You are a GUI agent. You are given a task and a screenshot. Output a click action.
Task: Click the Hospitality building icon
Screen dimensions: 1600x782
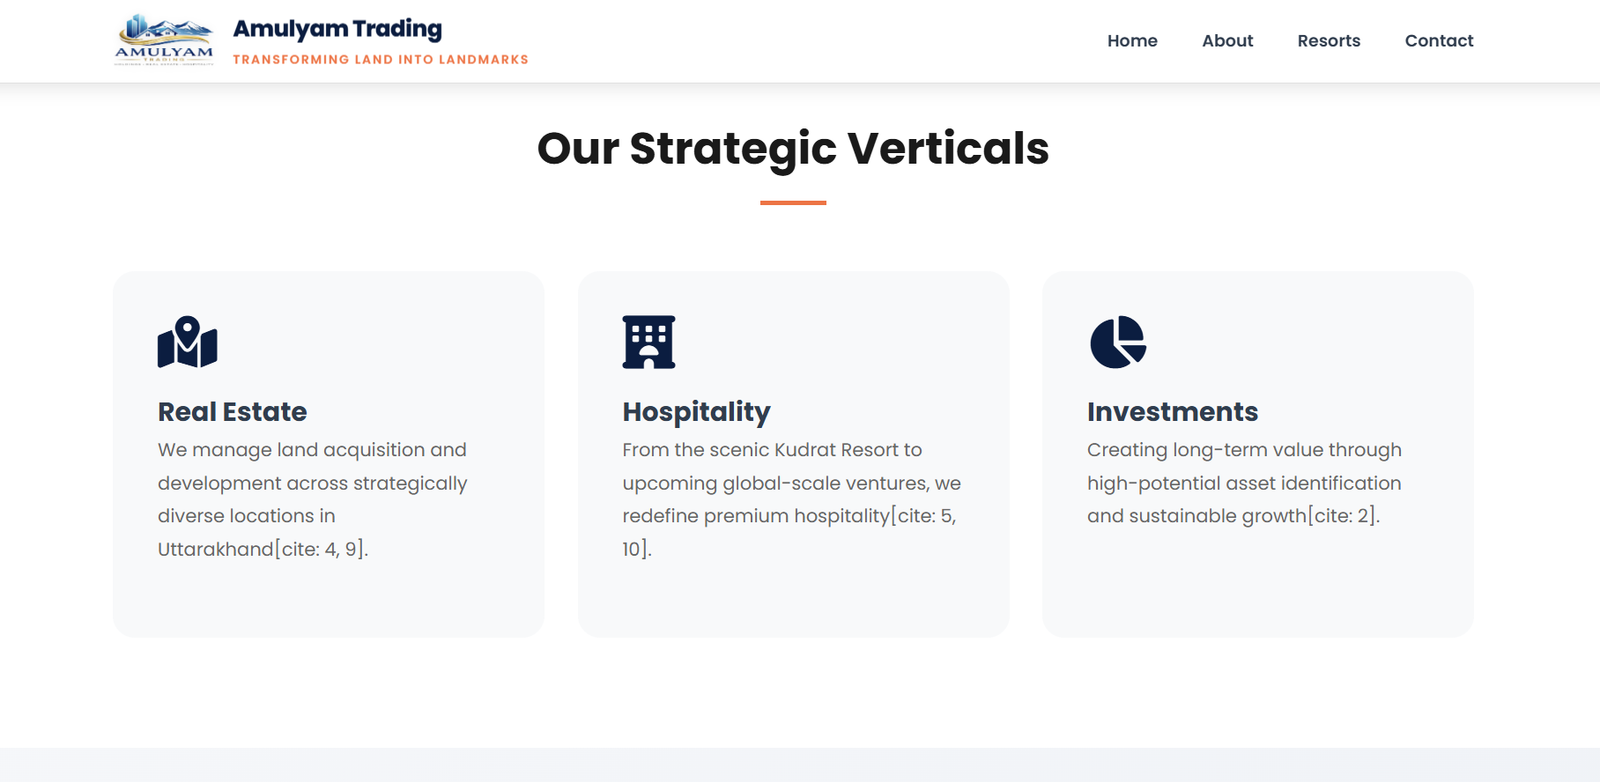pyautogui.click(x=648, y=342)
